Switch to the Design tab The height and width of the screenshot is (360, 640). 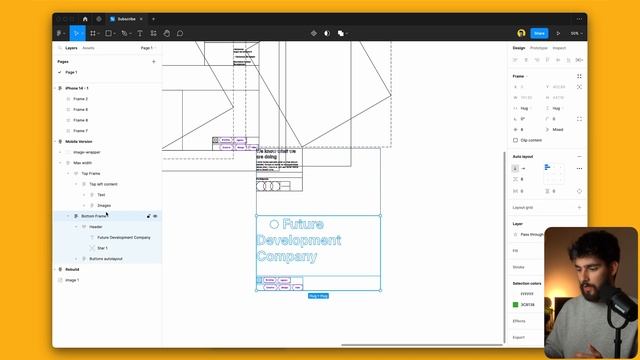click(519, 48)
